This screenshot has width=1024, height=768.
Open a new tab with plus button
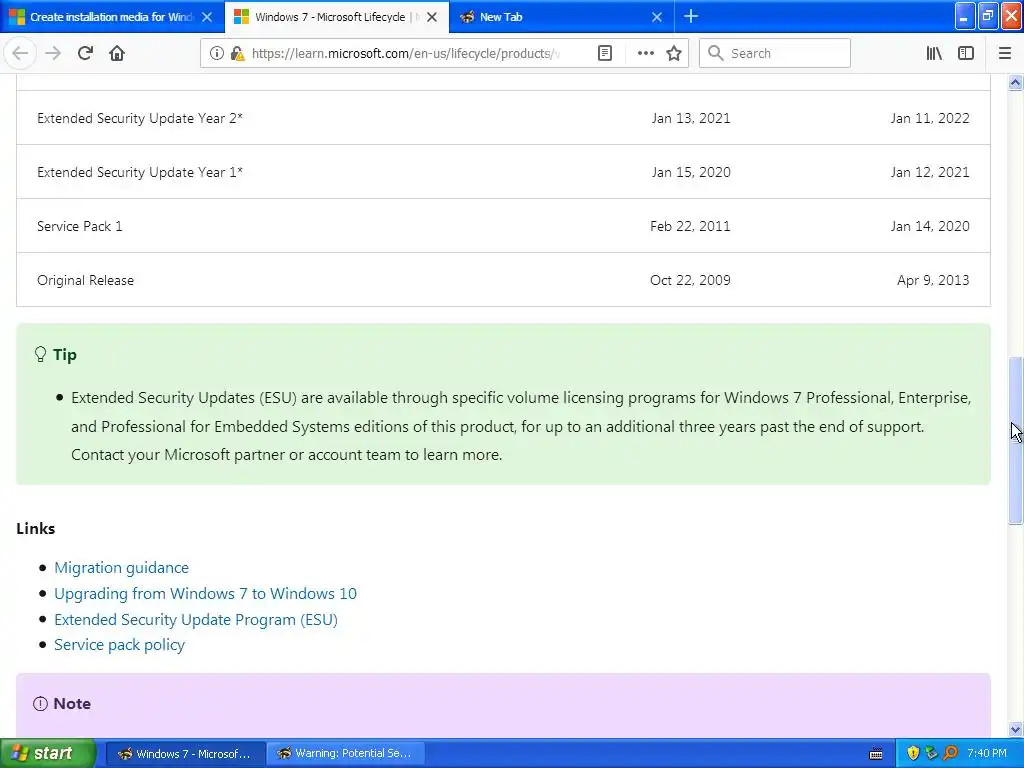[690, 16]
